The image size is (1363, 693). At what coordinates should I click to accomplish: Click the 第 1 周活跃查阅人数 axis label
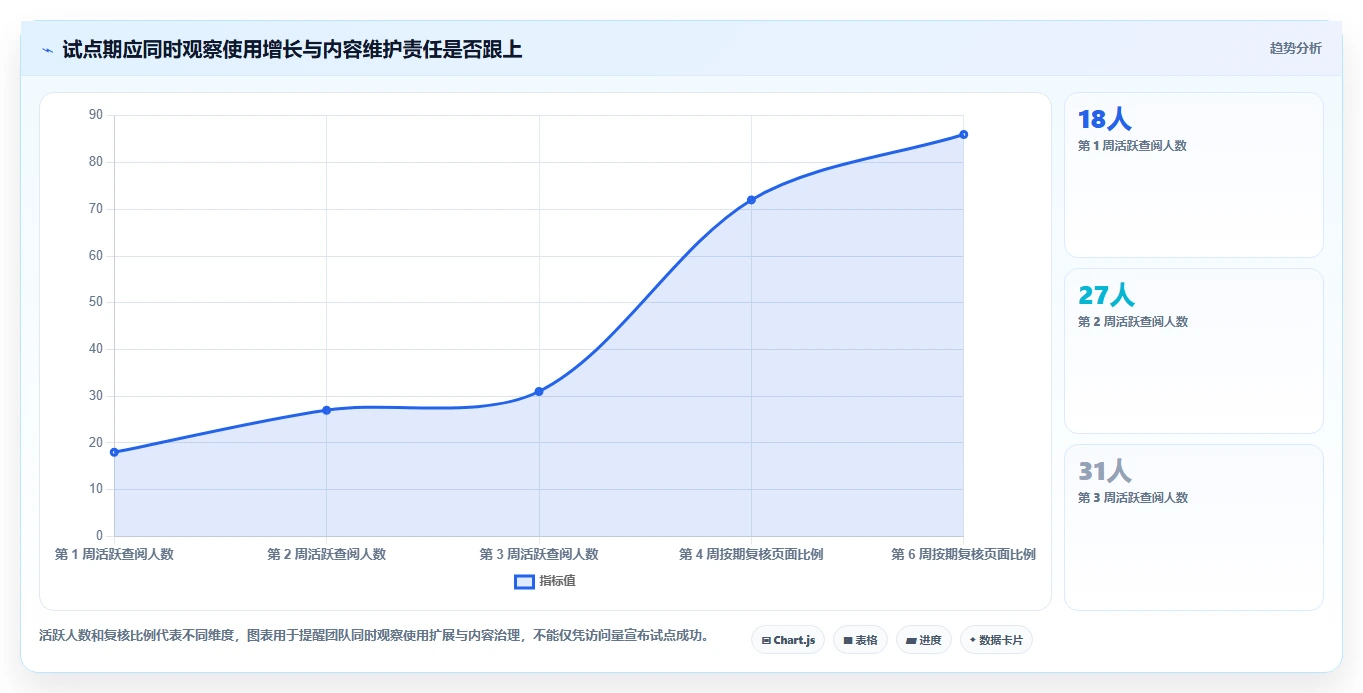(114, 554)
